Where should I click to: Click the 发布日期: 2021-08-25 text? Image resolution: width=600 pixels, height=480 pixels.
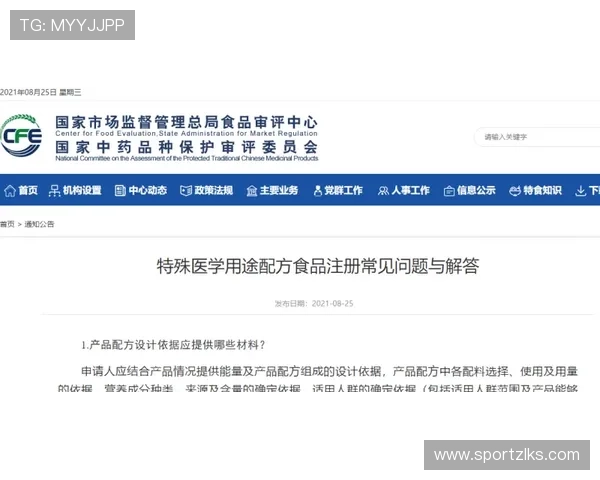pyautogui.click(x=314, y=304)
